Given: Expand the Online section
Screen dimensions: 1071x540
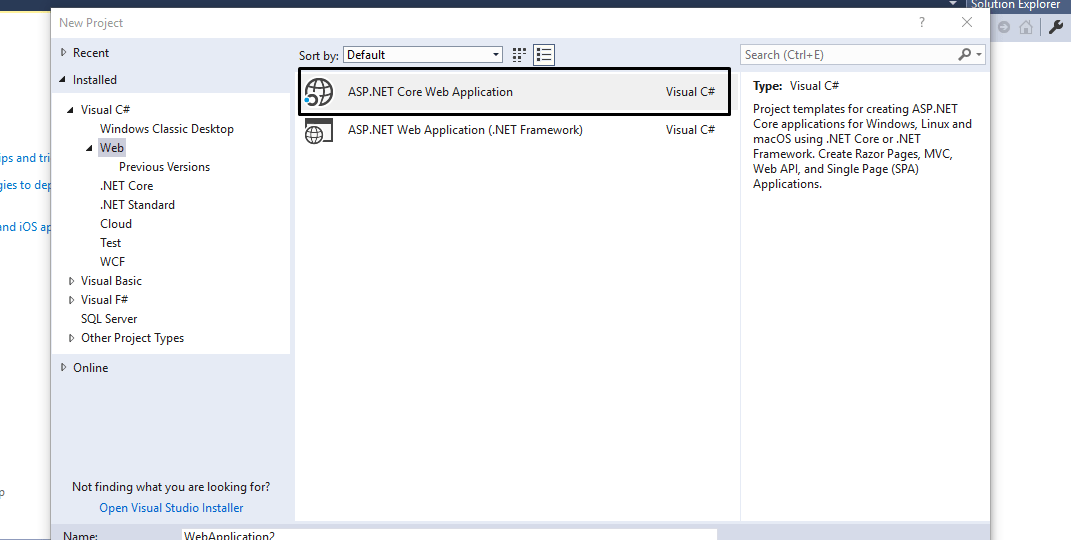Looking at the screenshot, I should point(64,368).
